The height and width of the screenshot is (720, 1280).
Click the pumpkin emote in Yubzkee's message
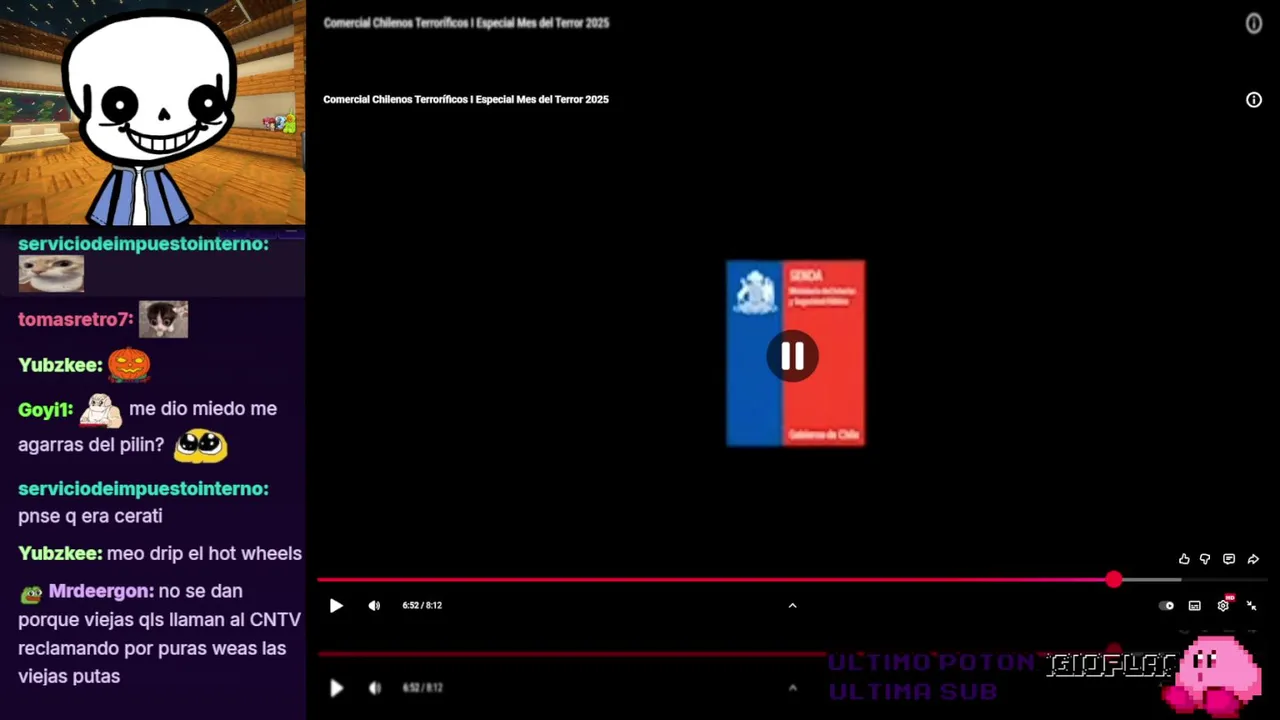point(129,364)
